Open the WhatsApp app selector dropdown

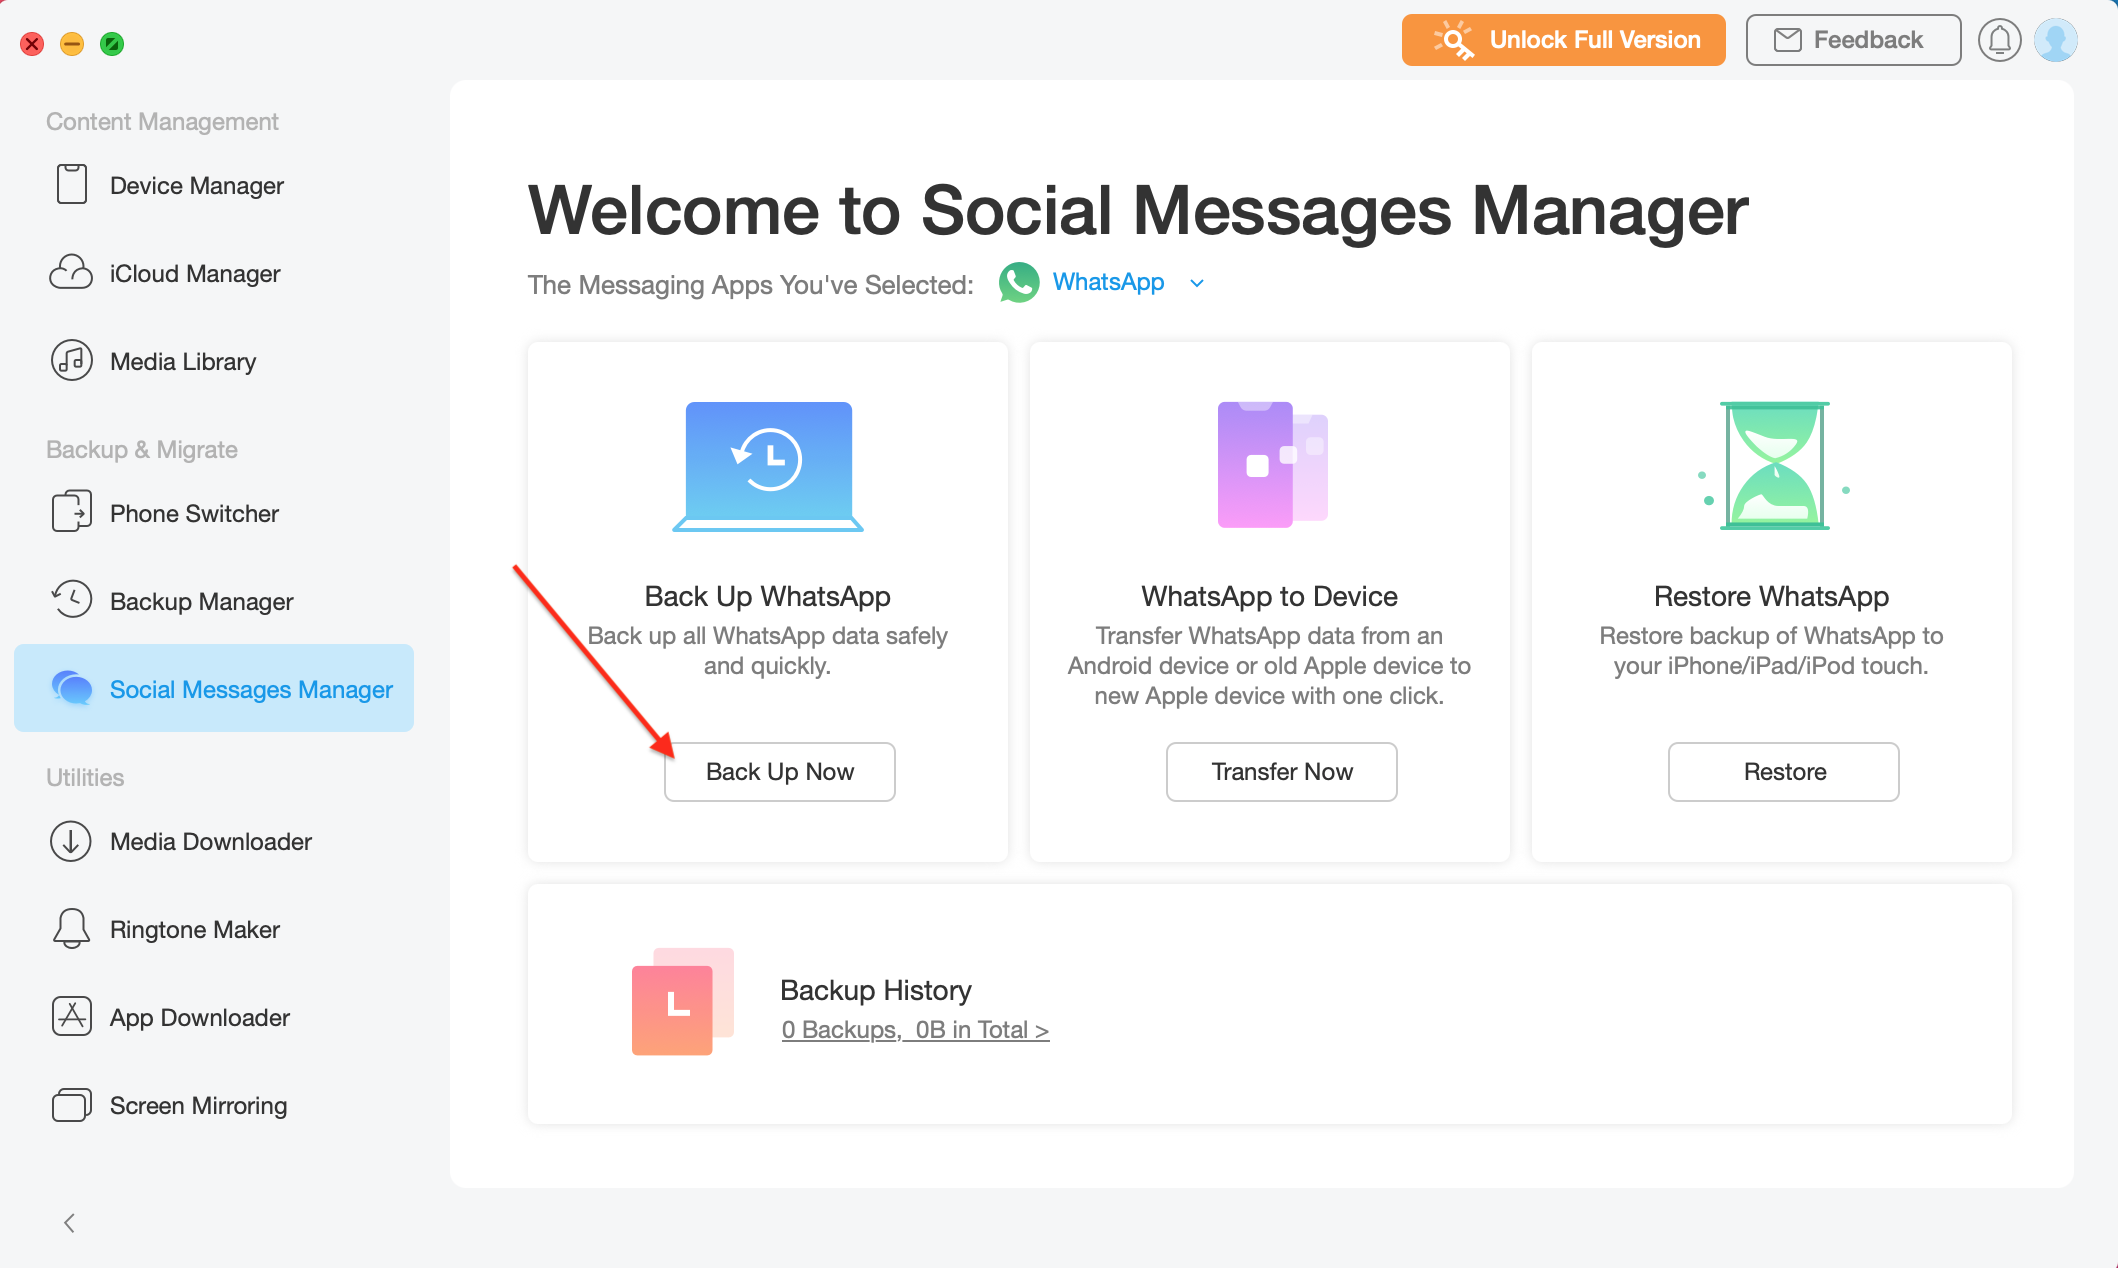[x=1197, y=283]
